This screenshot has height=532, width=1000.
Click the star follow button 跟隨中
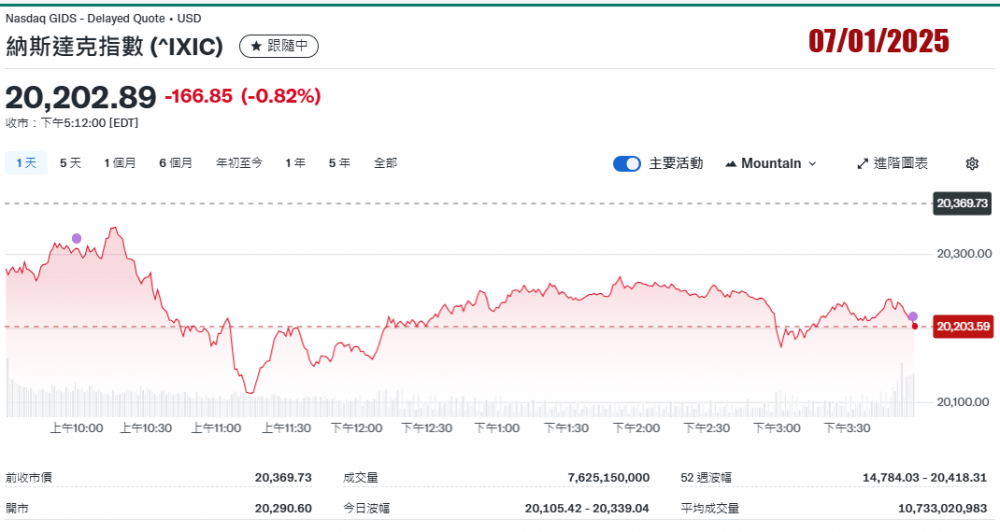279,46
